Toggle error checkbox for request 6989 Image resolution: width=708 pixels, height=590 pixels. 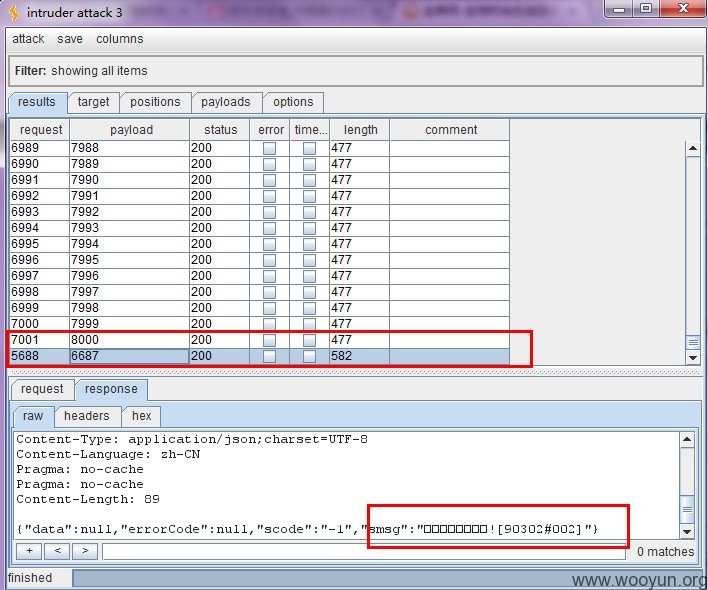[270, 148]
